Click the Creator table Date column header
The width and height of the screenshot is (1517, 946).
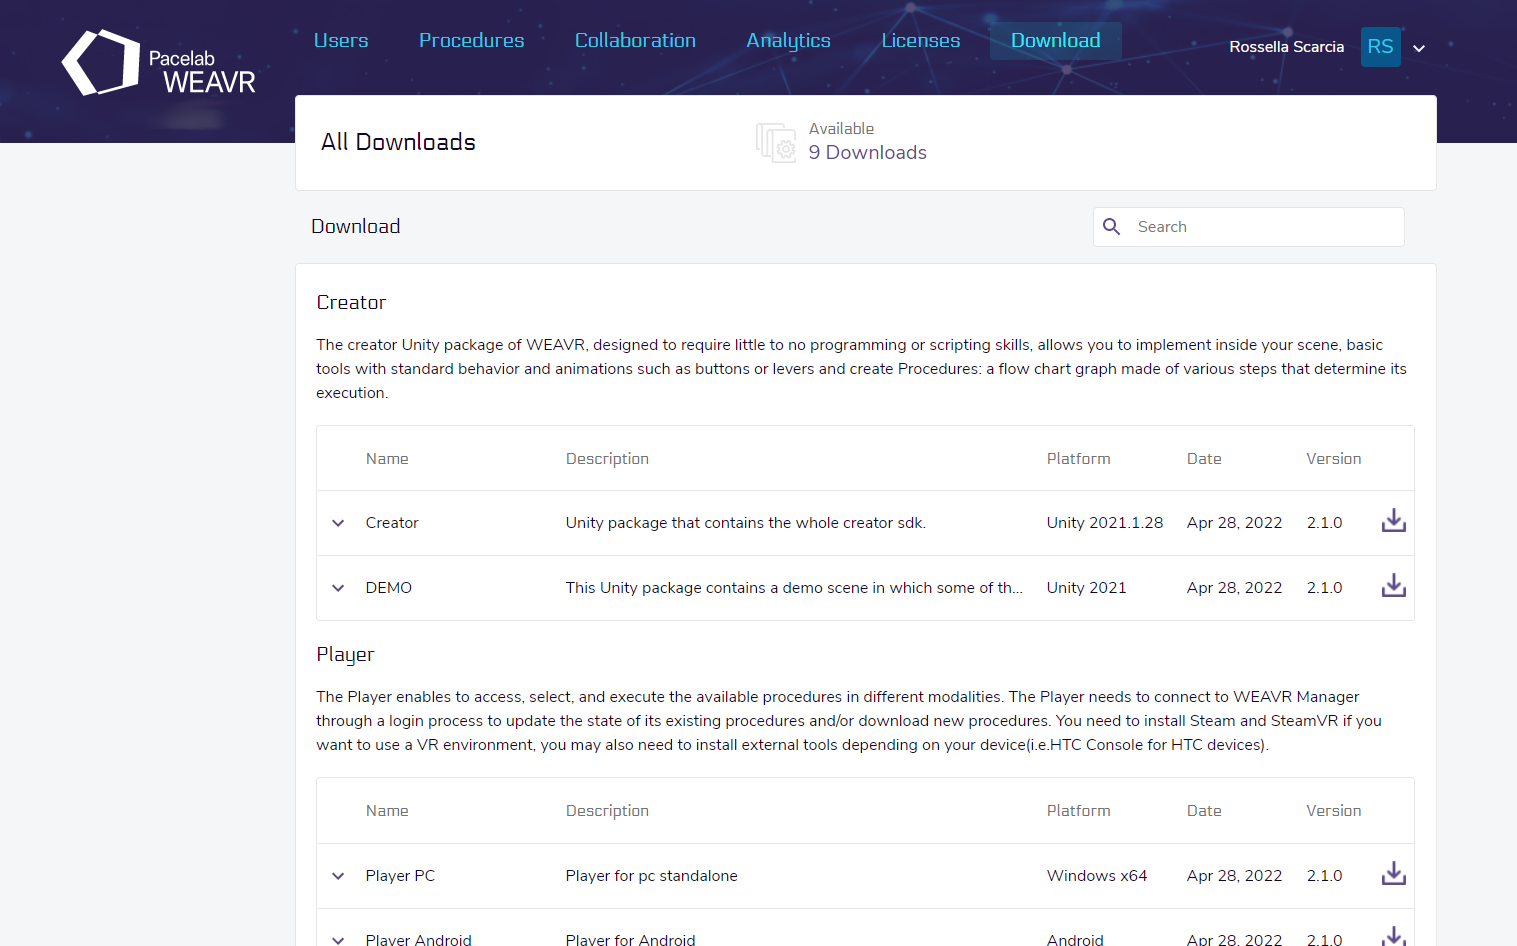coord(1204,459)
